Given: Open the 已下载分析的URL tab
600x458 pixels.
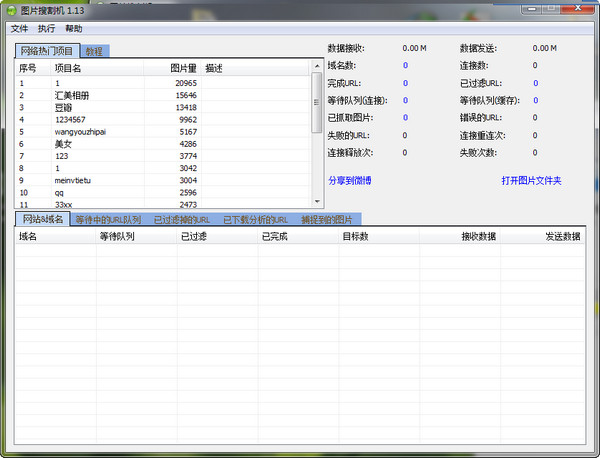Looking at the screenshot, I should point(255,220).
